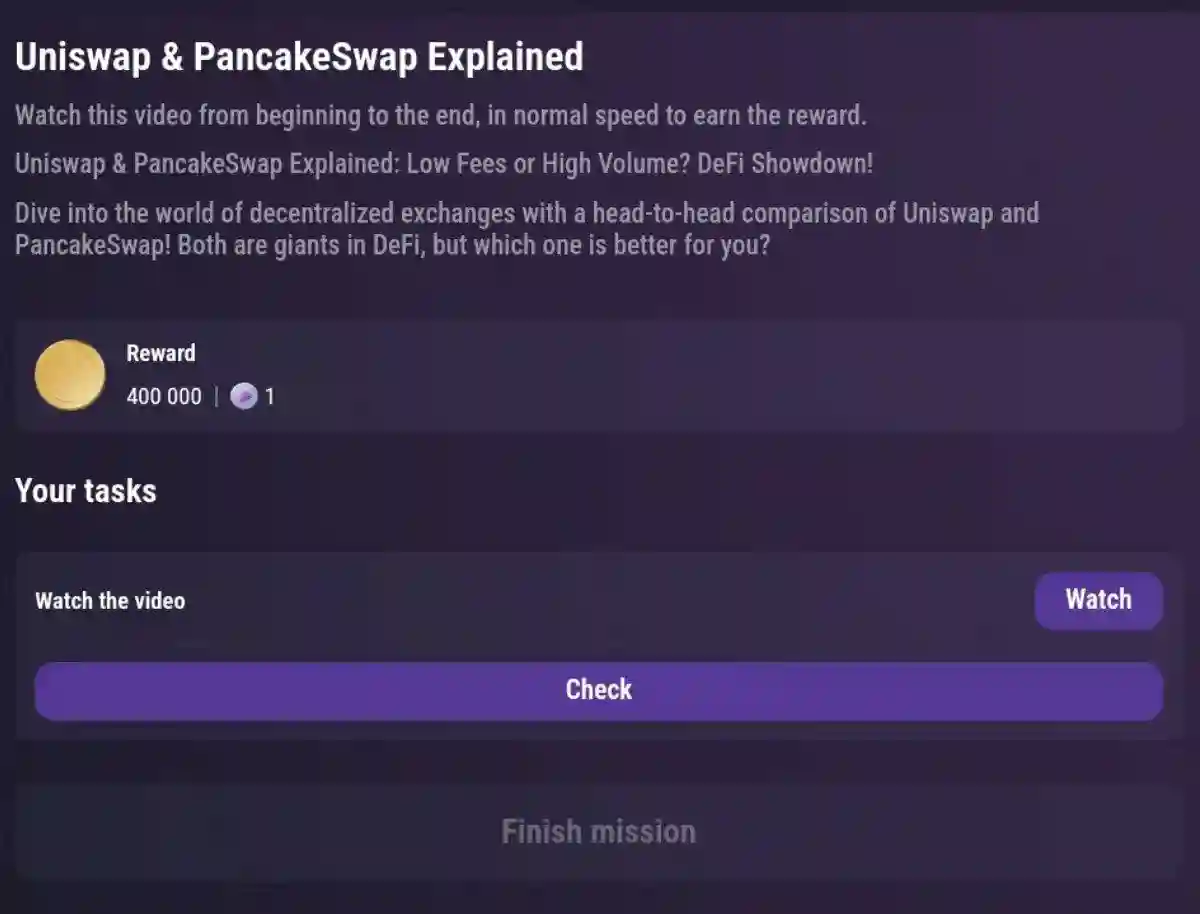The image size is (1200, 914).
Task: Click the Your tasks section heading
Action: (85, 491)
